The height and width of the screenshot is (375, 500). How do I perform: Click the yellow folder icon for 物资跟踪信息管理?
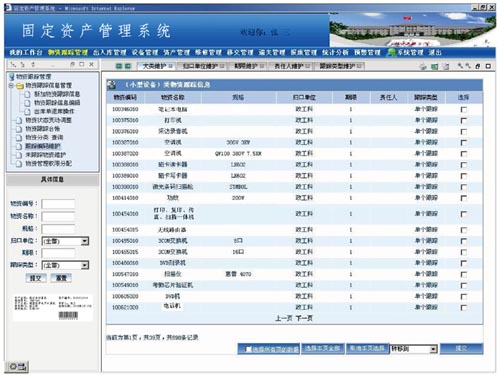pos(20,86)
